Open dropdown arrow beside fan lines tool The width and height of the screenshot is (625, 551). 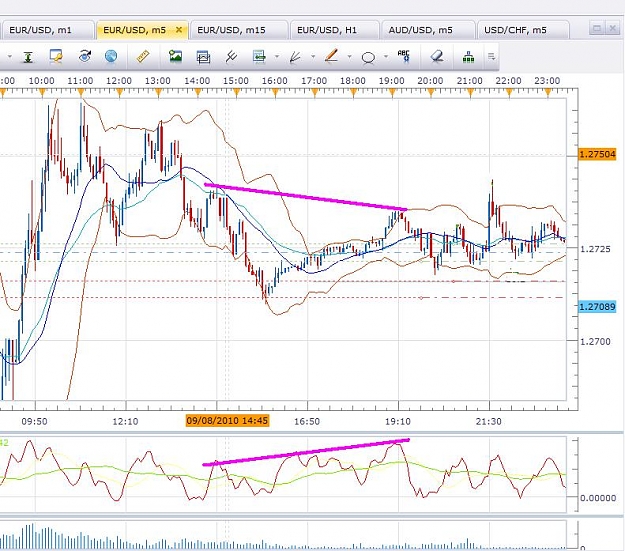pos(313,57)
